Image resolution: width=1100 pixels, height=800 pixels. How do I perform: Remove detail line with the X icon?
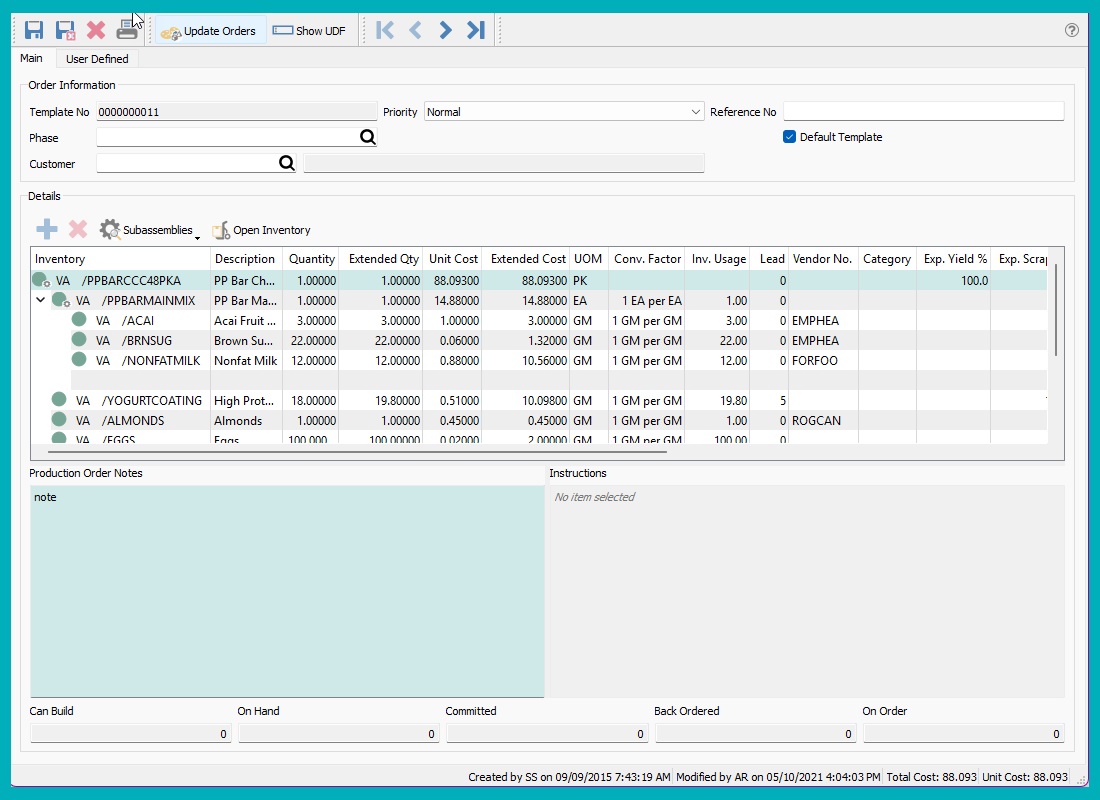point(78,229)
